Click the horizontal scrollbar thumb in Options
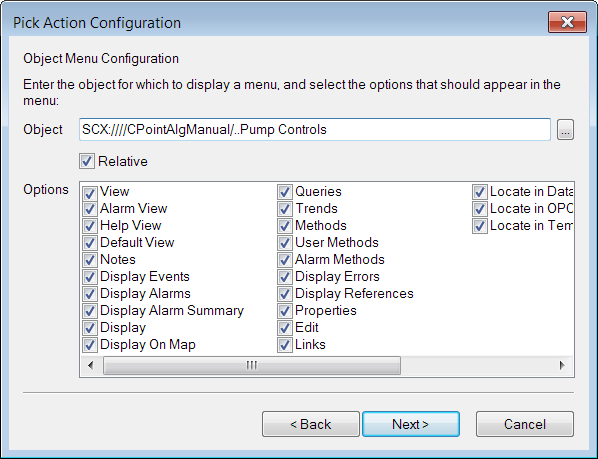The height and width of the screenshot is (459, 598). tap(252, 365)
